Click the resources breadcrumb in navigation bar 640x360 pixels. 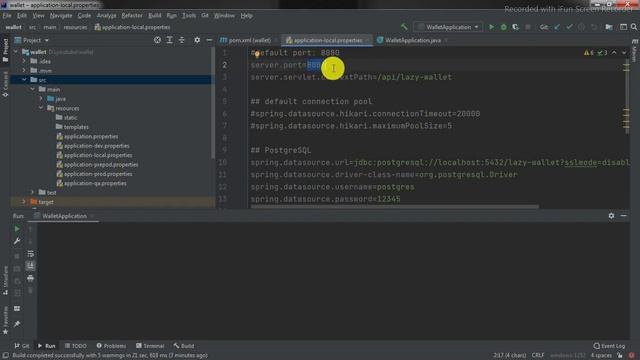(x=76, y=27)
